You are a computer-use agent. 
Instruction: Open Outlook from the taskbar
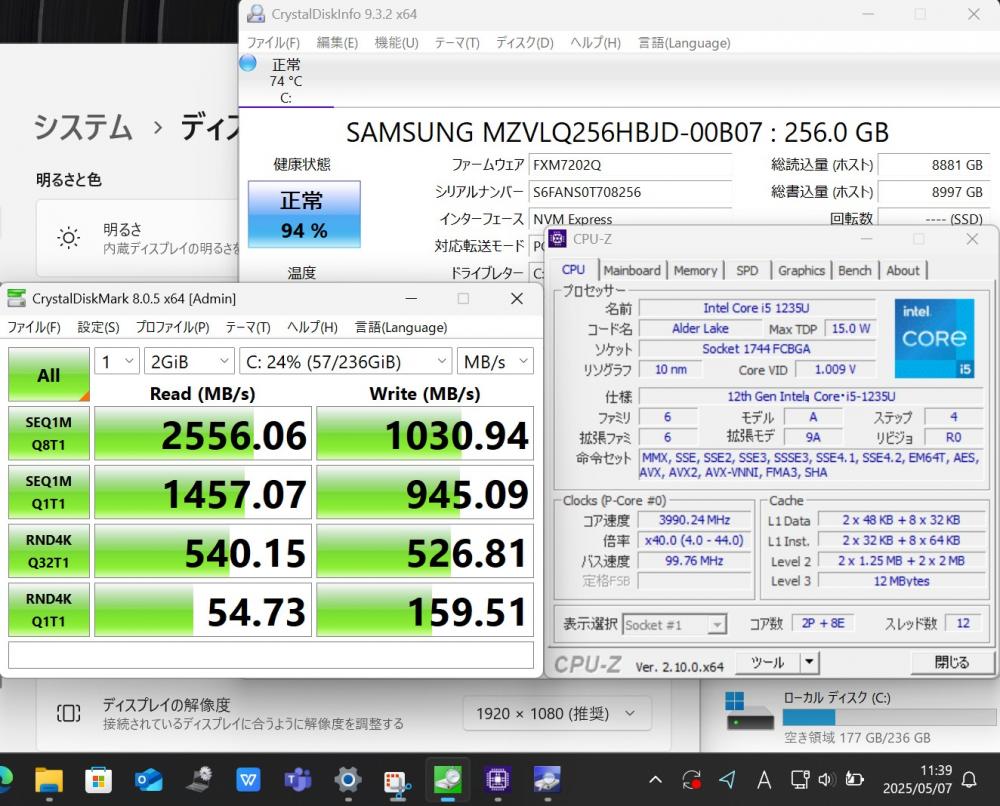148,779
